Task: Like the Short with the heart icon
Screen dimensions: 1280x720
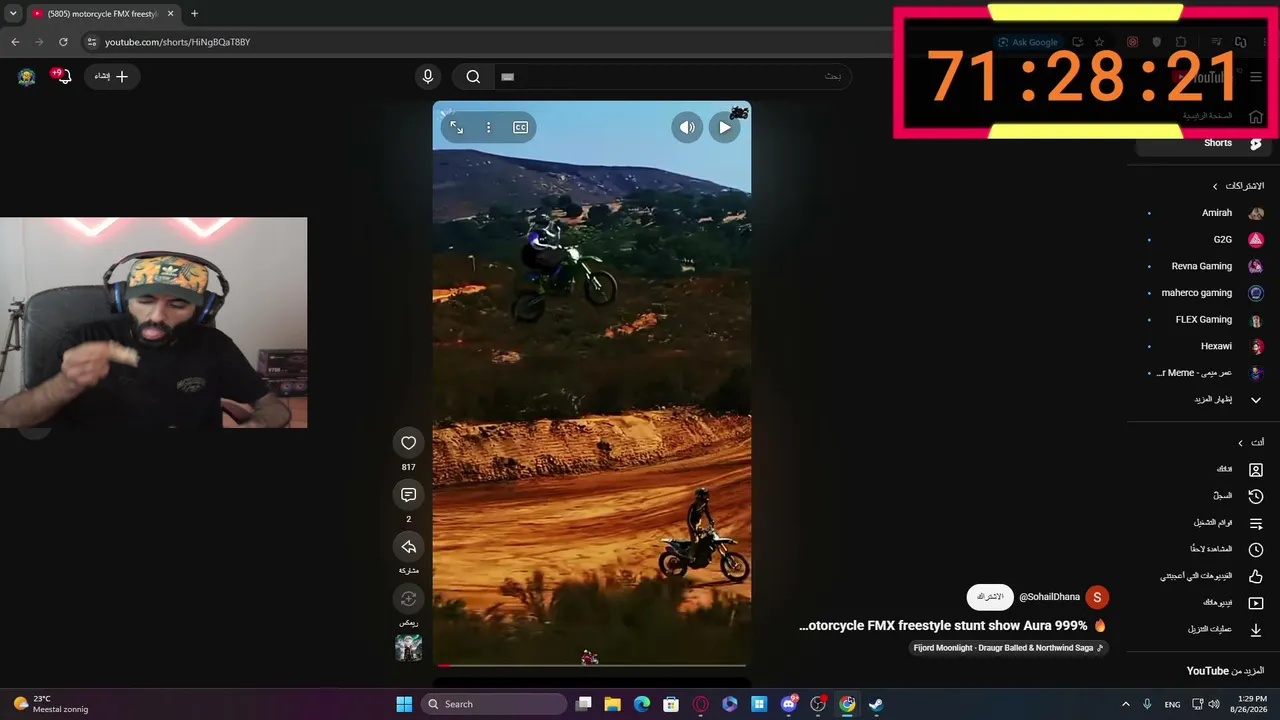Action: click(408, 443)
